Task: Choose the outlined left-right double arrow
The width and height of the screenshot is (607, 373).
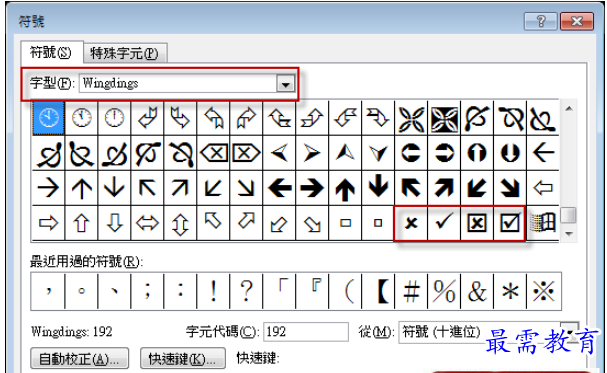Action: pyautogui.click(x=147, y=223)
